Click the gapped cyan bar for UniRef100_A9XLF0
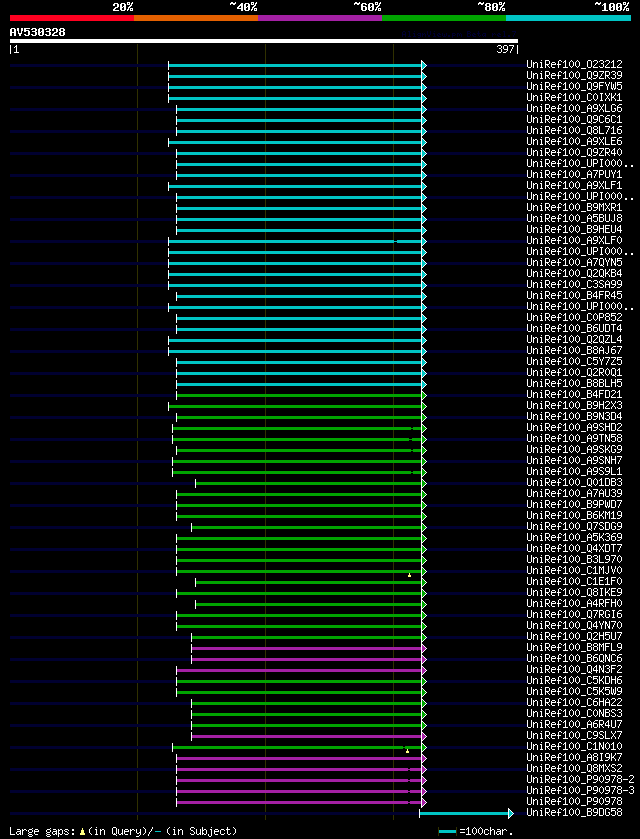This screenshot has height=839, width=640. click(298, 241)
